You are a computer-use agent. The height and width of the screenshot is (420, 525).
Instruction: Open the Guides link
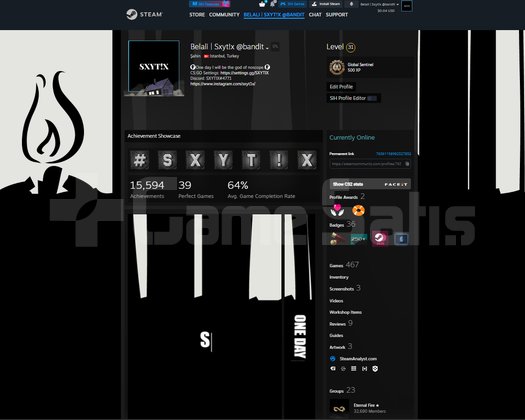coord(336,335)
